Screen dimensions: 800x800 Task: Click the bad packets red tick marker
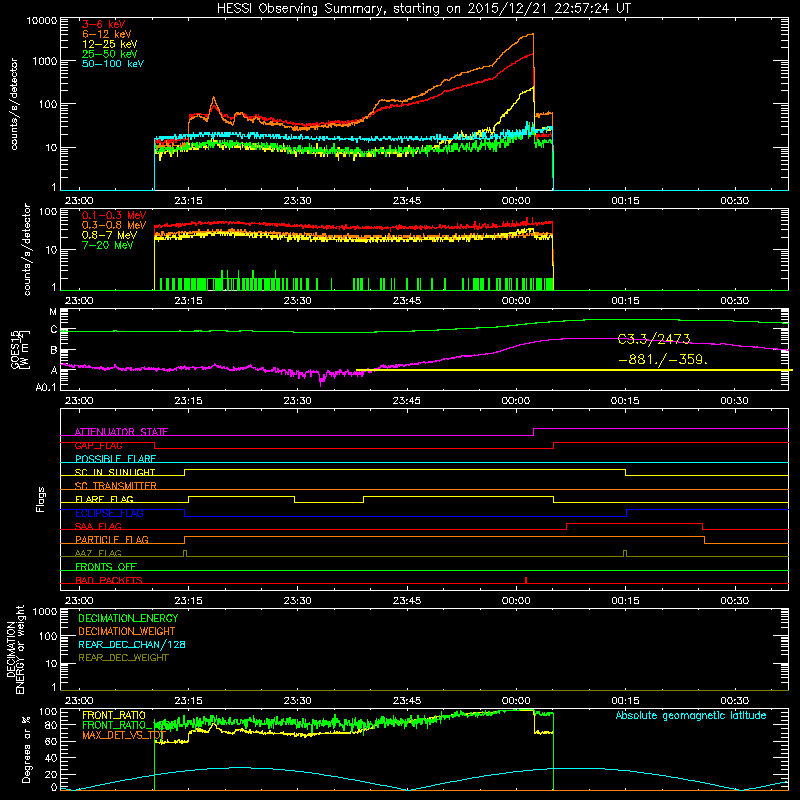click(526, 580)
